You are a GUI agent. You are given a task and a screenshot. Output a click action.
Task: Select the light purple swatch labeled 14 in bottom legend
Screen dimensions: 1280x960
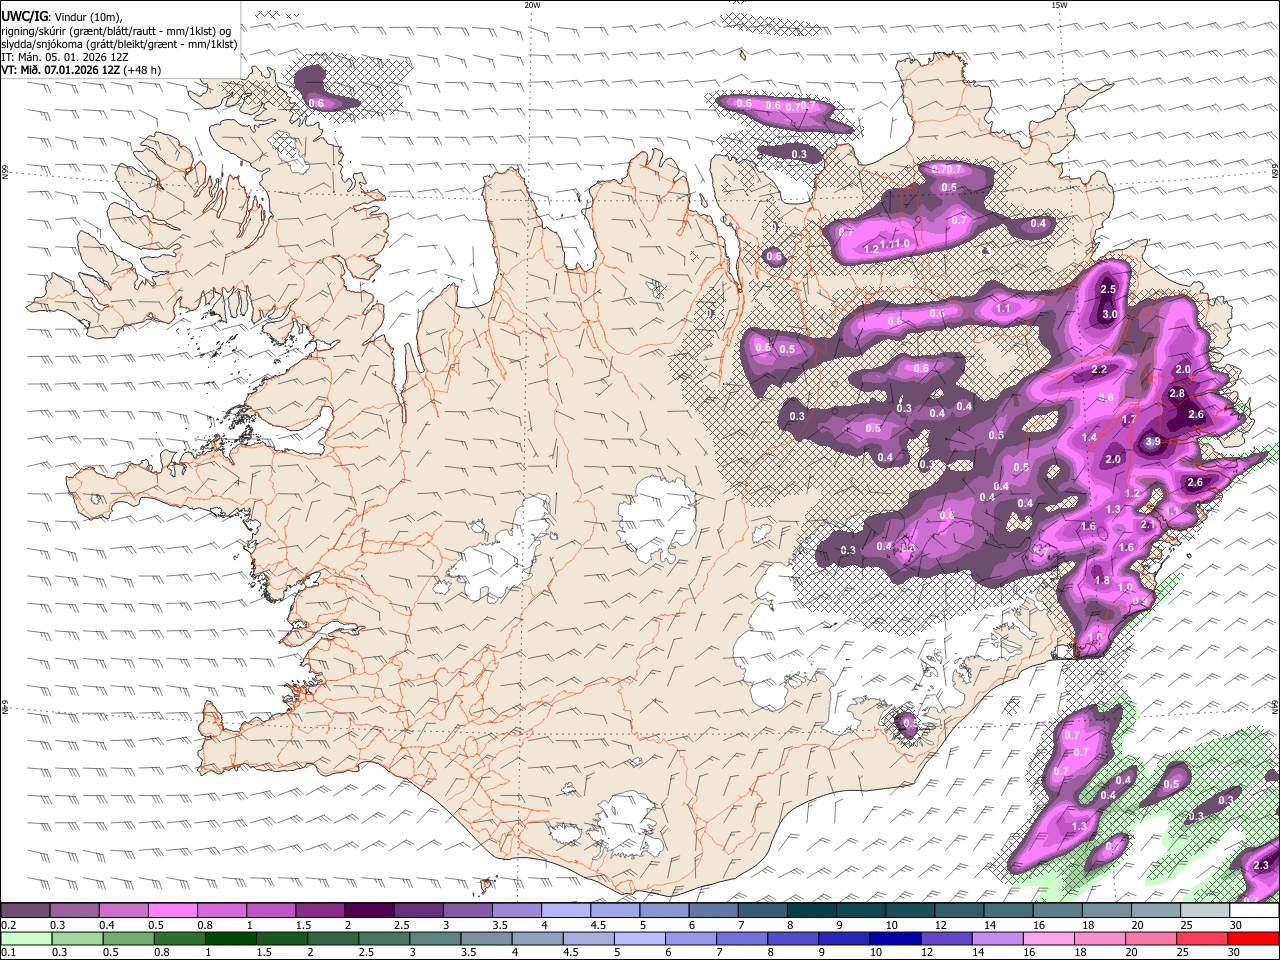[x=996, y=938]
